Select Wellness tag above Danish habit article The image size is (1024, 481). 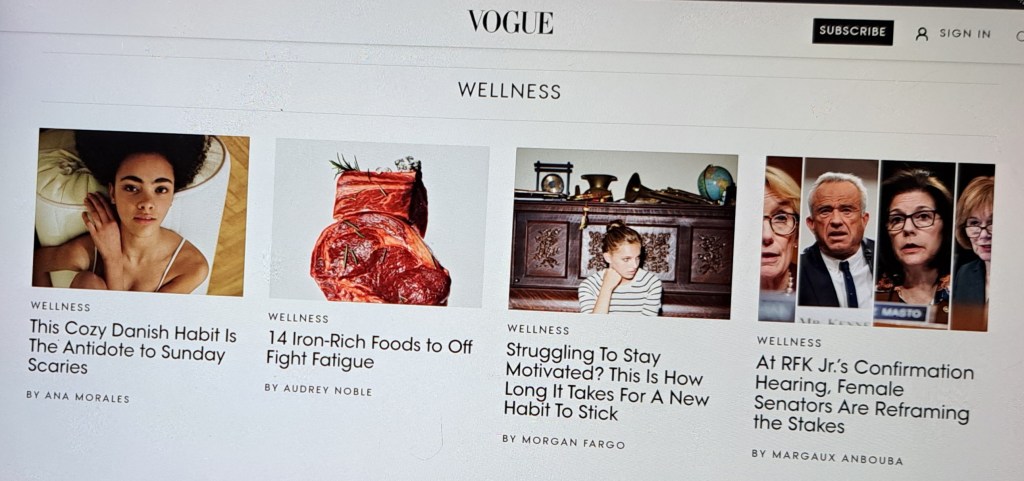point(60,306)
